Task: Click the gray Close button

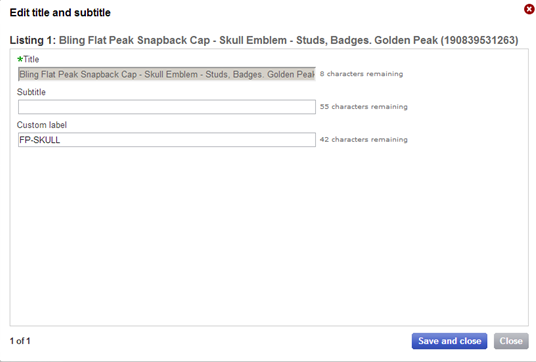Action: pos(511,341)
